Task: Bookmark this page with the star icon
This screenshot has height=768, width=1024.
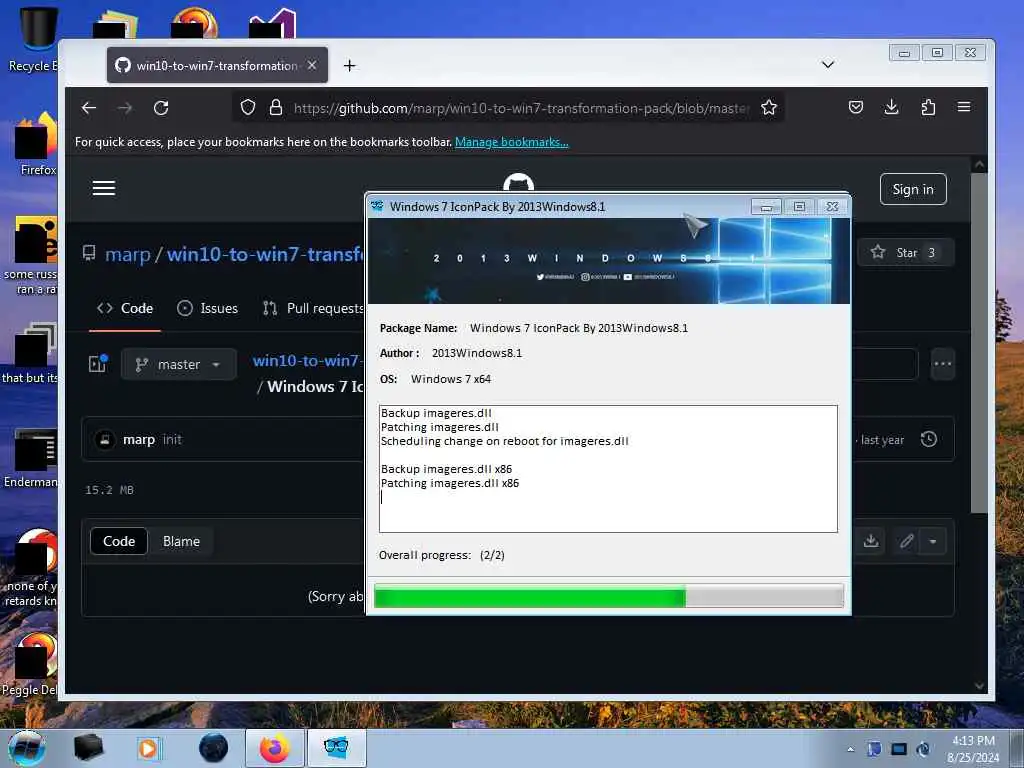Action: [769, 108]
